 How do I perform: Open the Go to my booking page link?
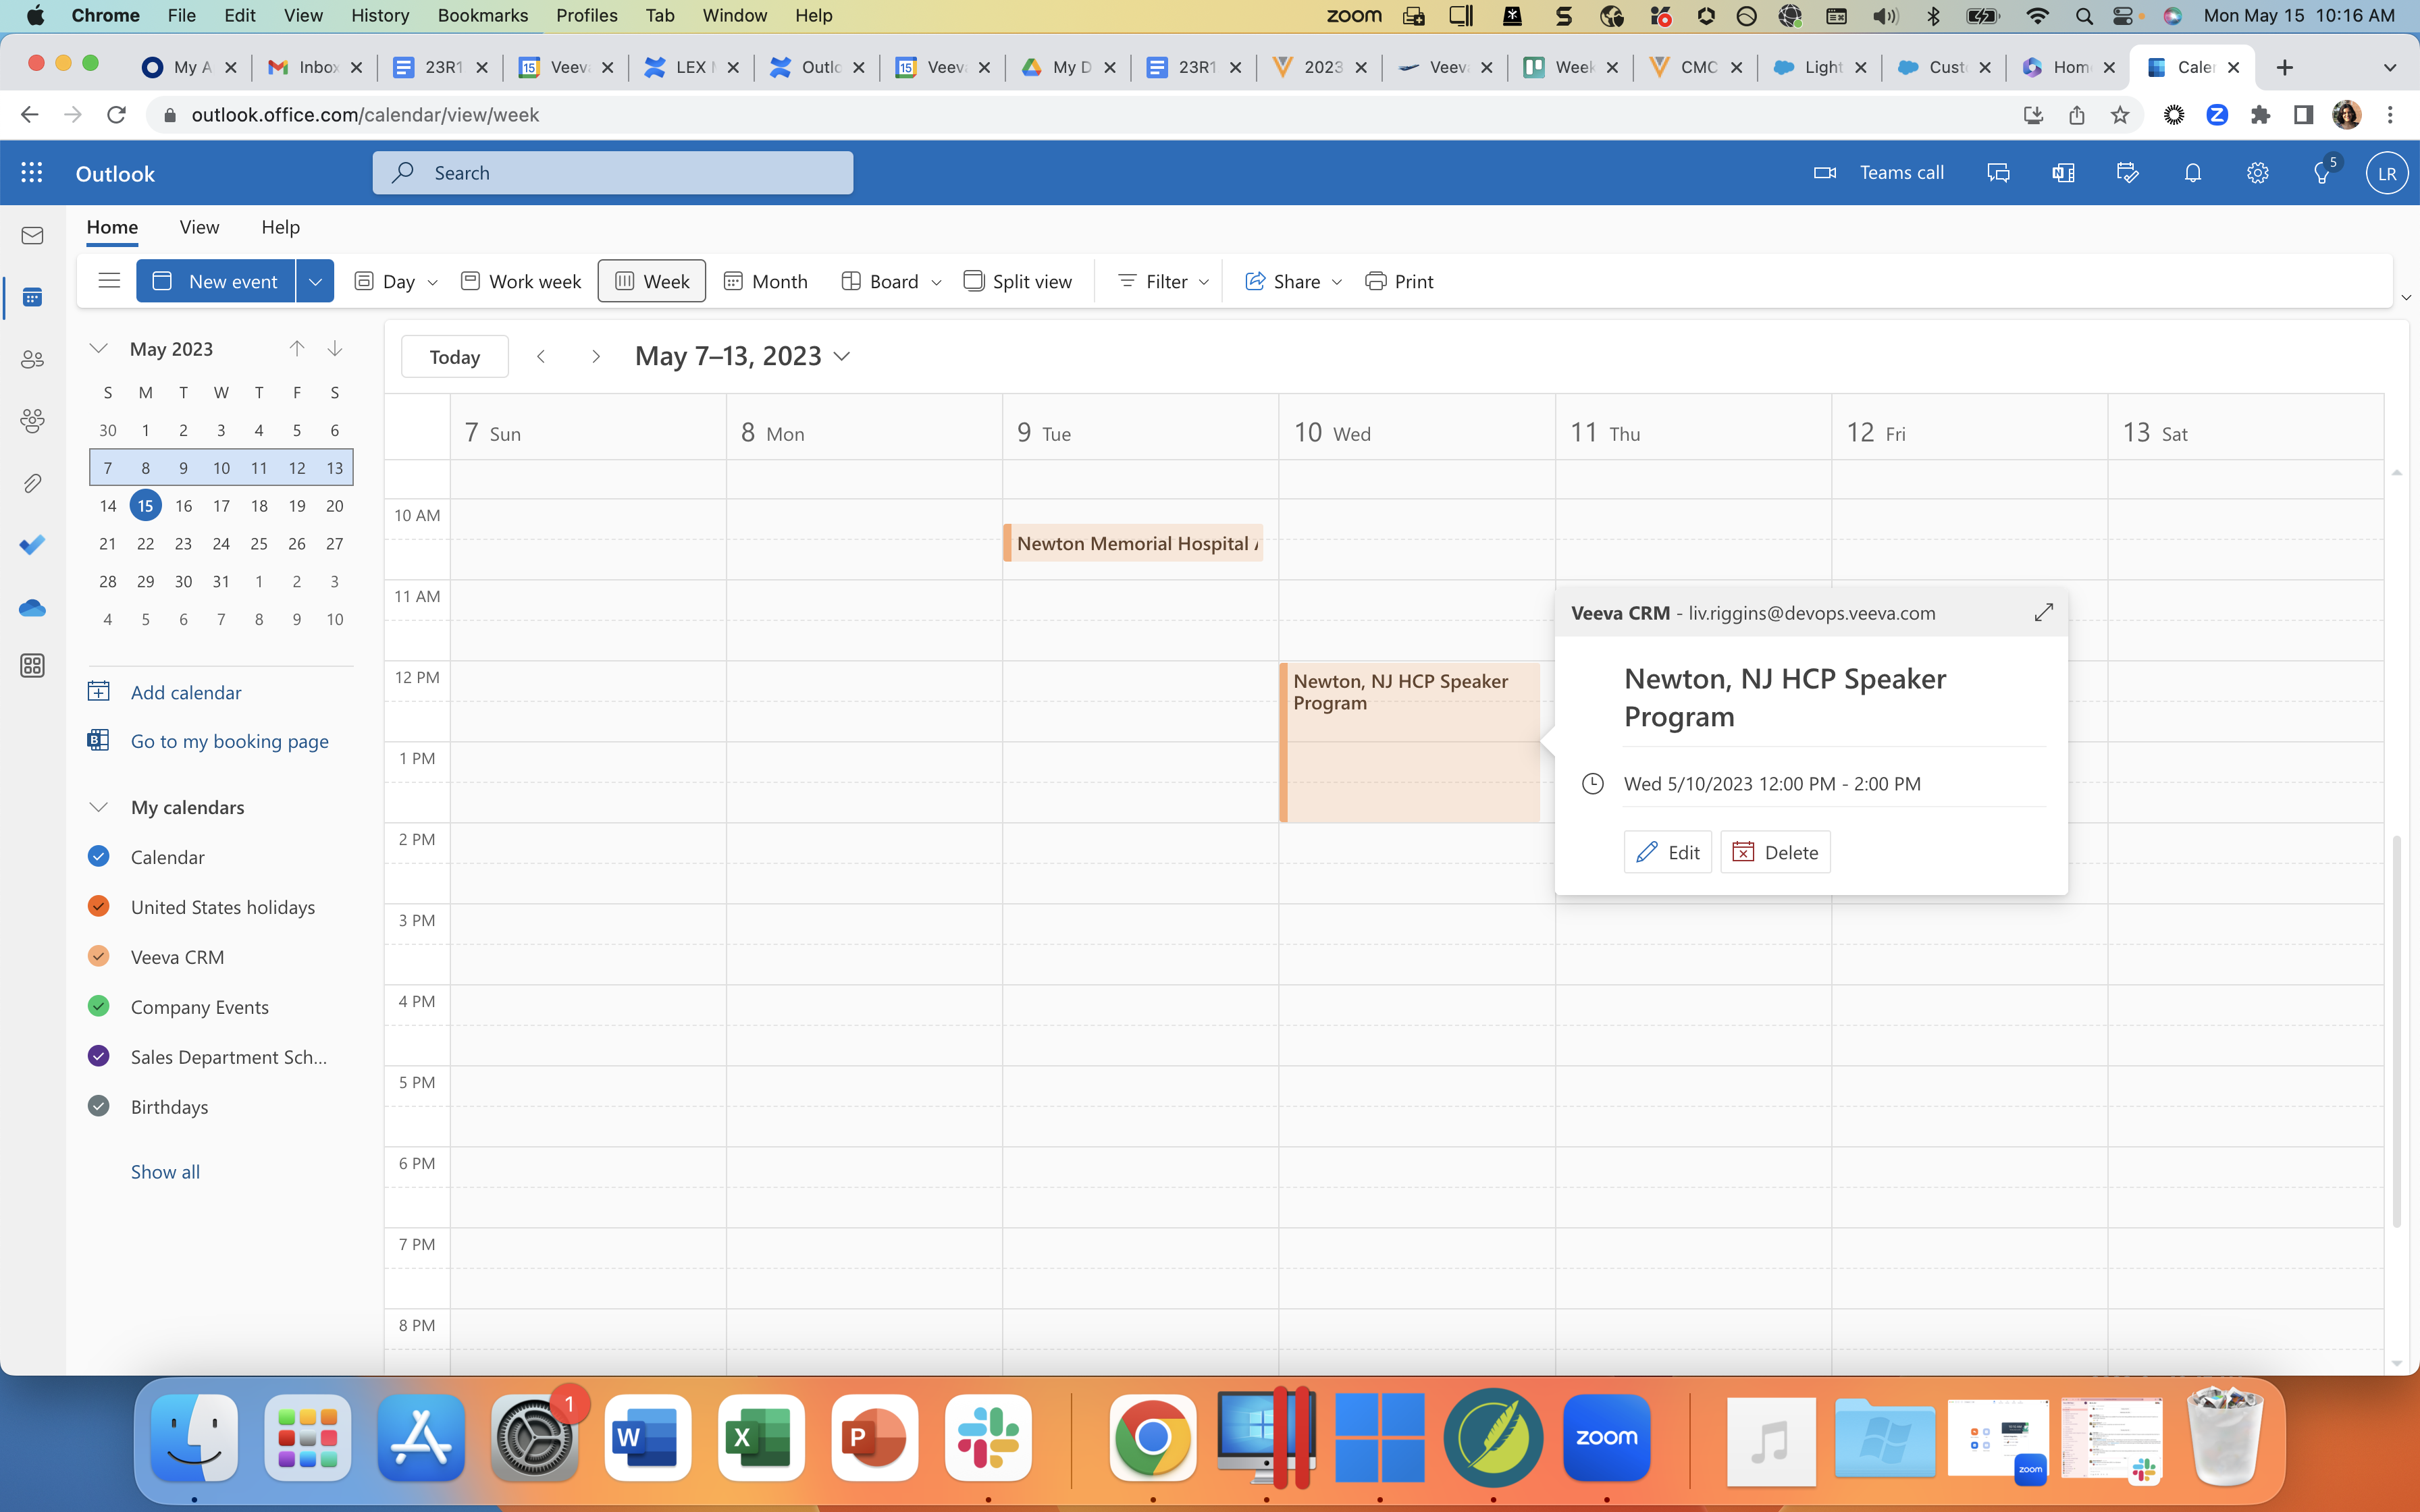coord(229,741)
